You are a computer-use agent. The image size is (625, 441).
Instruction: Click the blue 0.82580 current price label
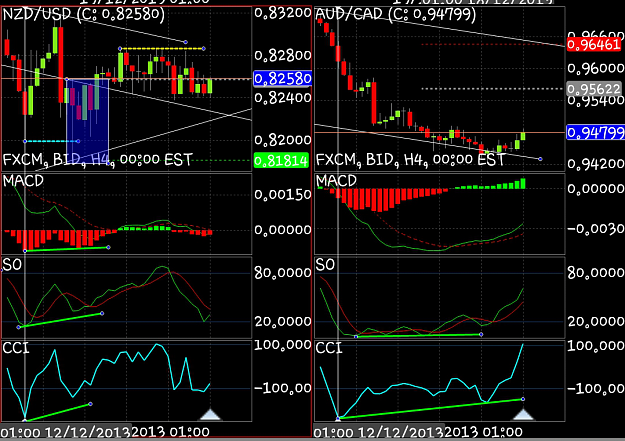[x=282, y=79]
